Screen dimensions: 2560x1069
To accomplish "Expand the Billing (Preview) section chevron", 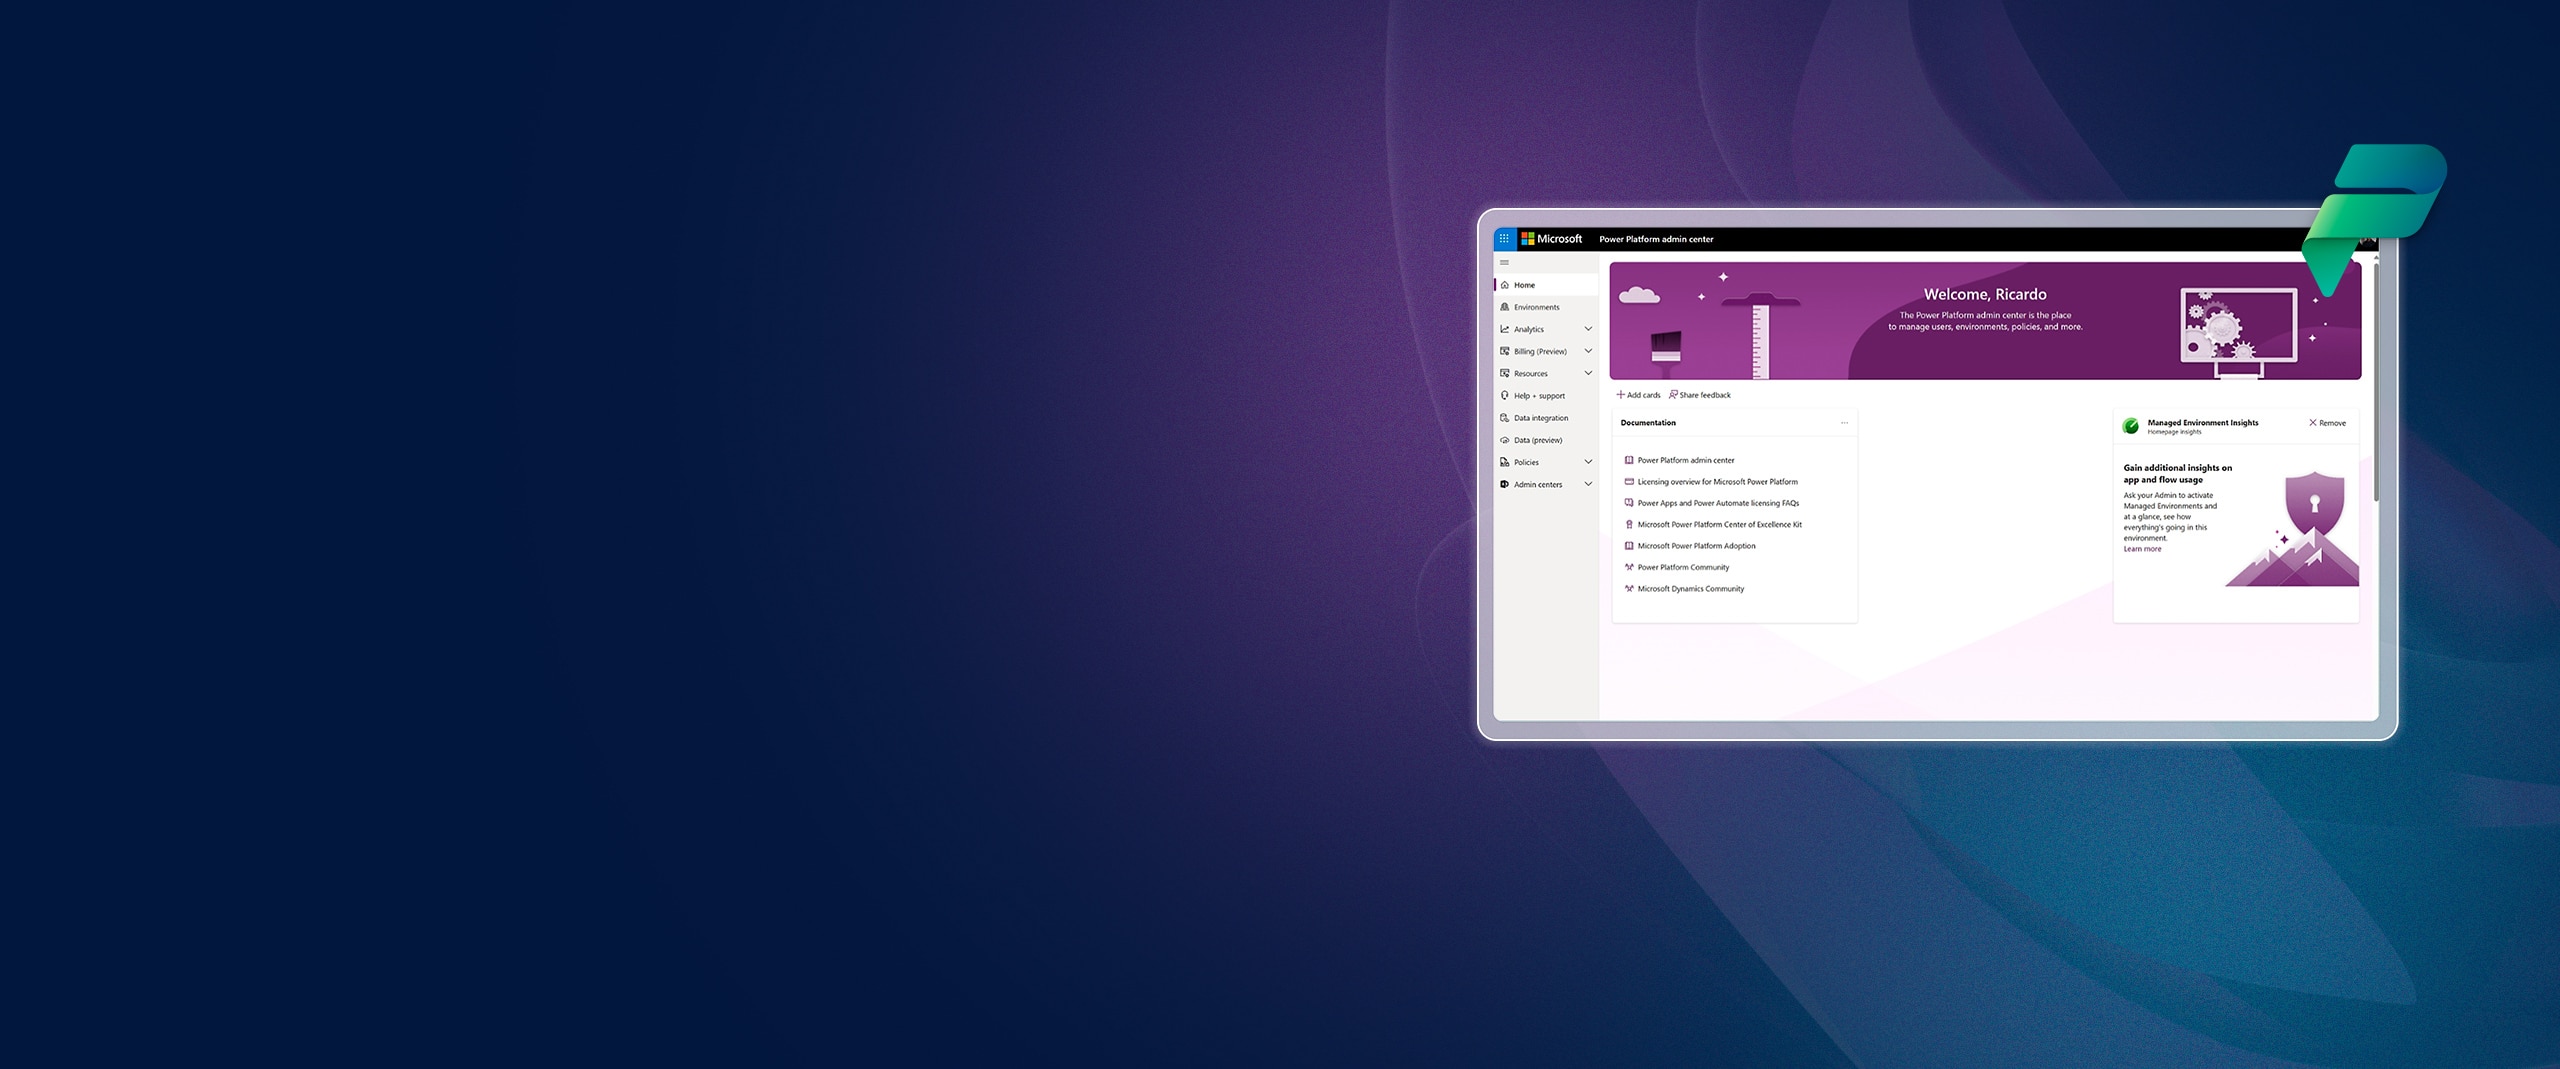I will [1588, 351].
